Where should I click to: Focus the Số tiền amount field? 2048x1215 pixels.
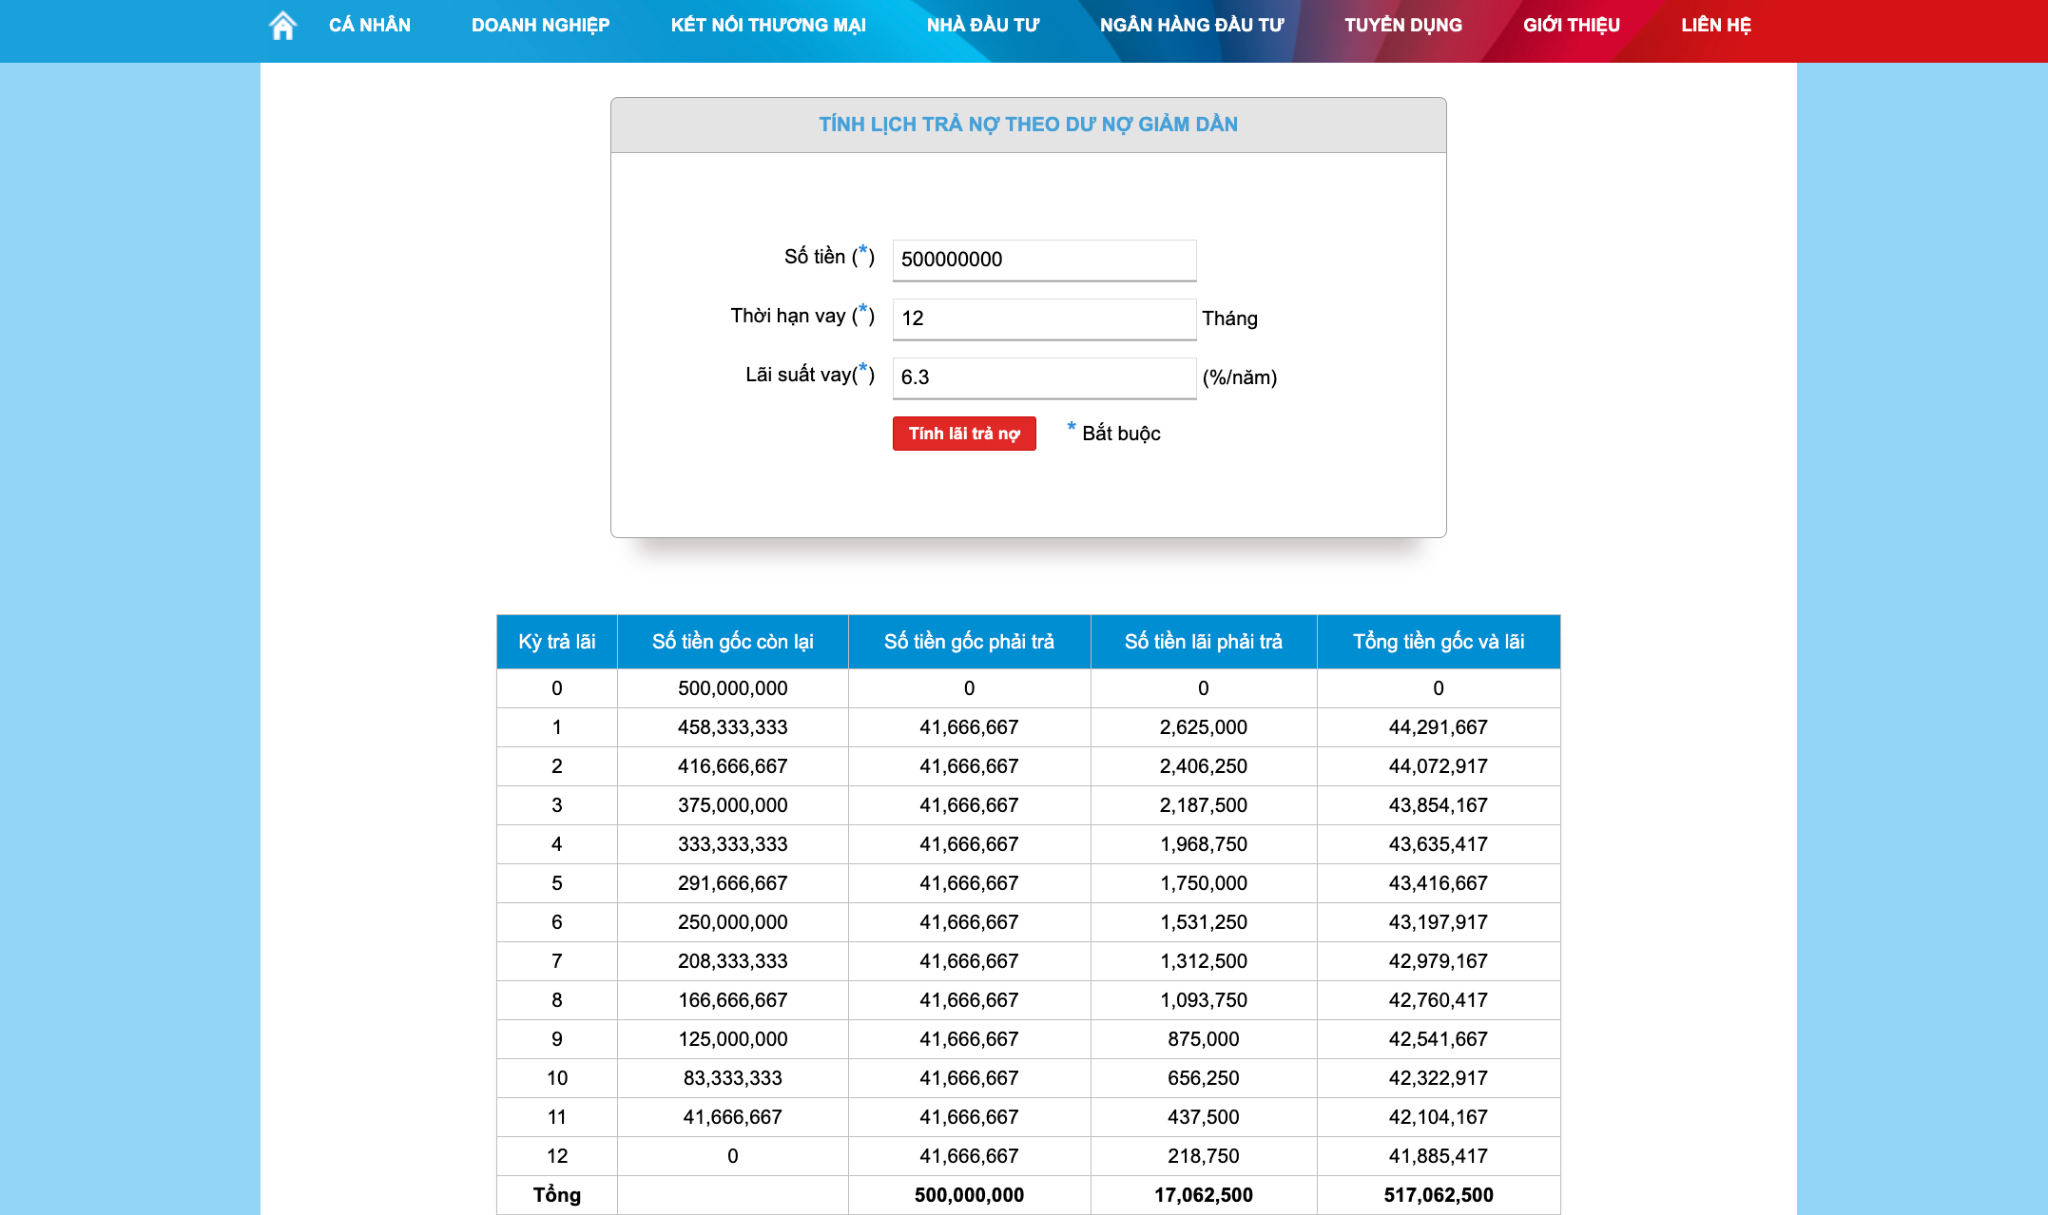(x=1044, y=260)
